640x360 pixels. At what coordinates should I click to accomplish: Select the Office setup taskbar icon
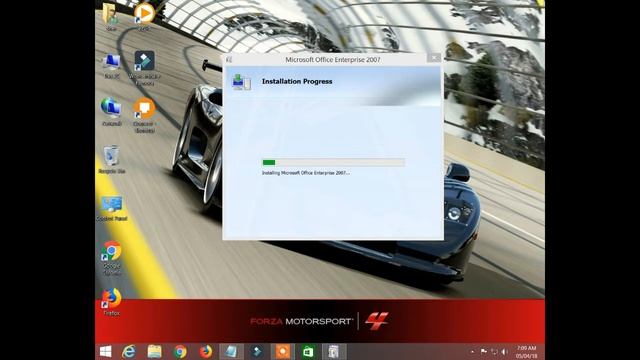coord(333,351)
